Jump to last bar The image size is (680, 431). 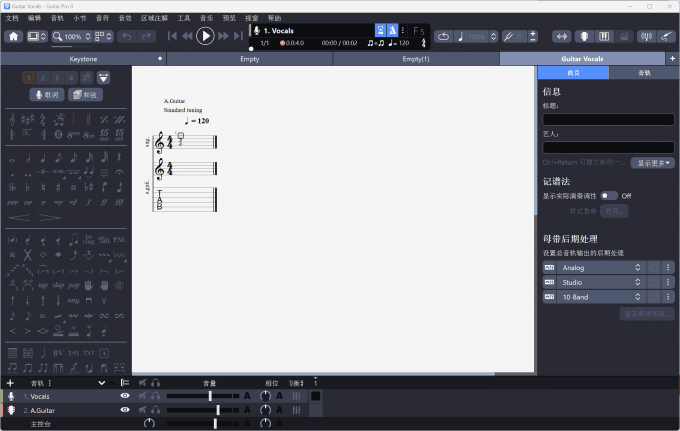[238, 36]
